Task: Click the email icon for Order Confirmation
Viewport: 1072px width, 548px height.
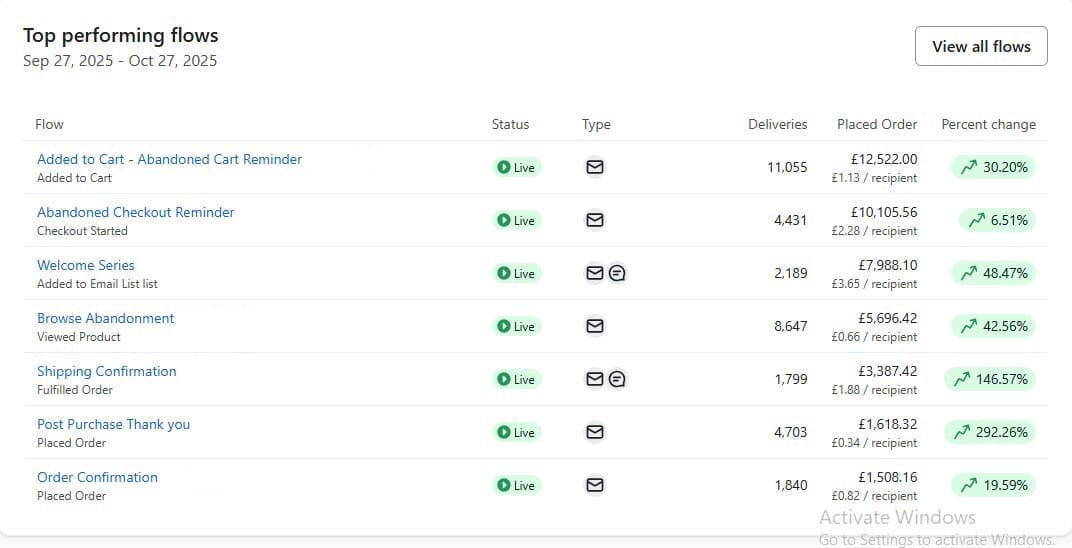Action: [x=595, y=485]
